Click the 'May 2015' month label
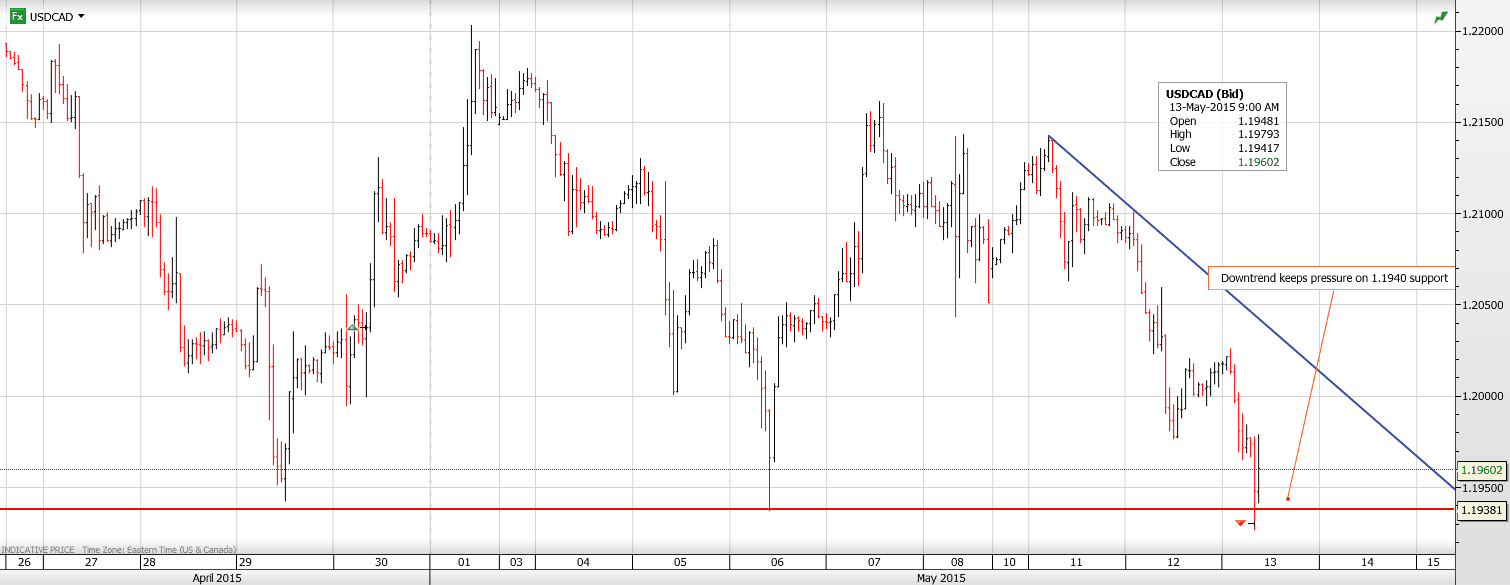 (x=940, y=578)
